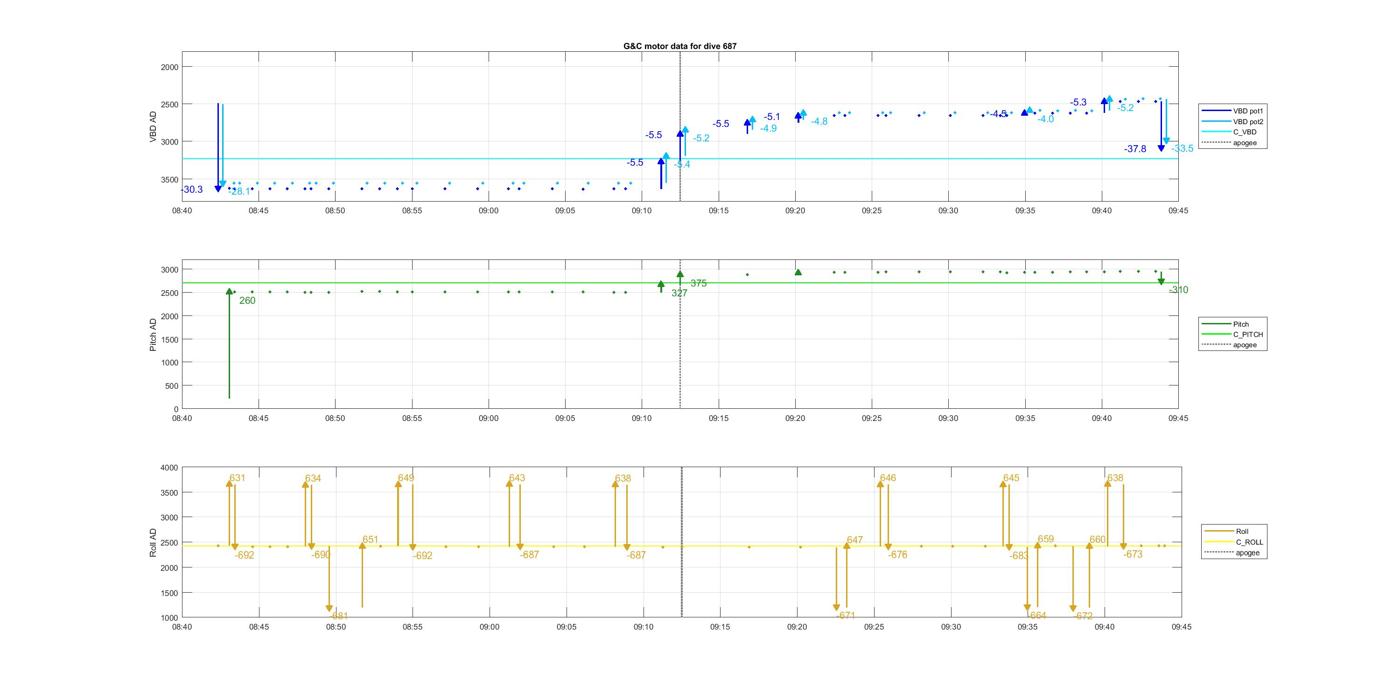Click the '645' label in the Roll plot
Image resolution: width=1400 pixels, height=693 pixels.
(1011, 478)
